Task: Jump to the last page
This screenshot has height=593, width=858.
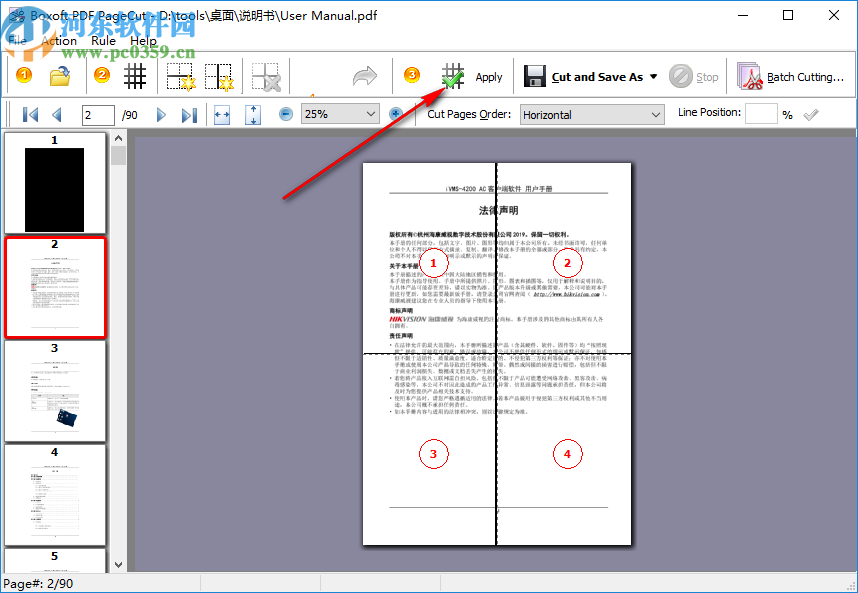Action: (x=189, y=114)
